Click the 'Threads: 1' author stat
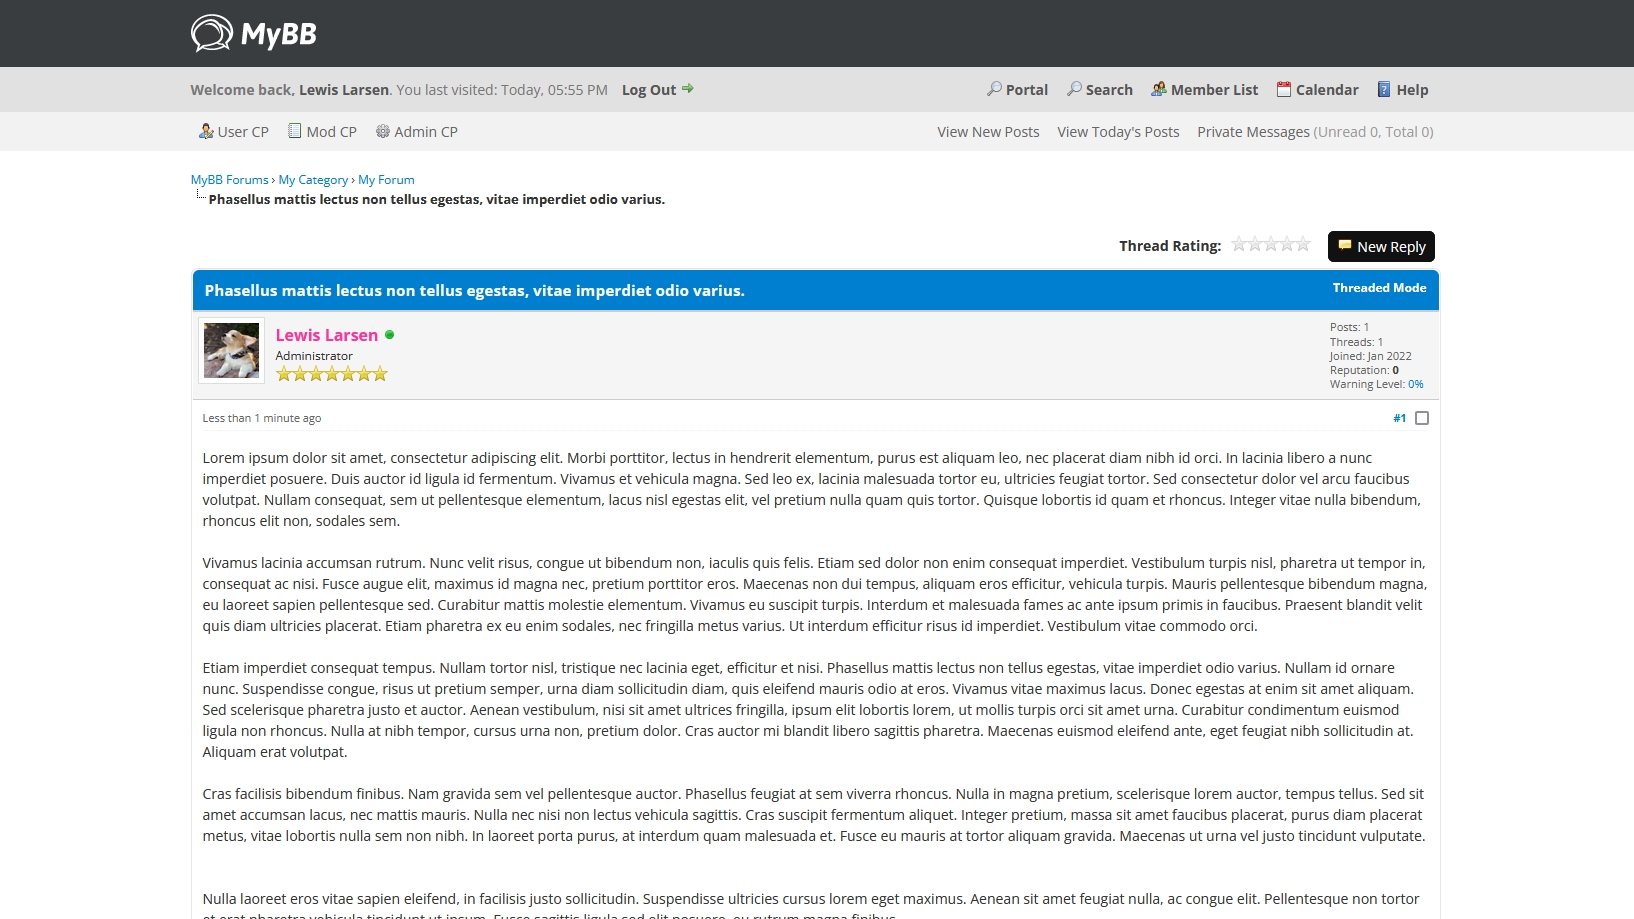The height and width of the screenshot is (919, 1634). pos(1356,342)
